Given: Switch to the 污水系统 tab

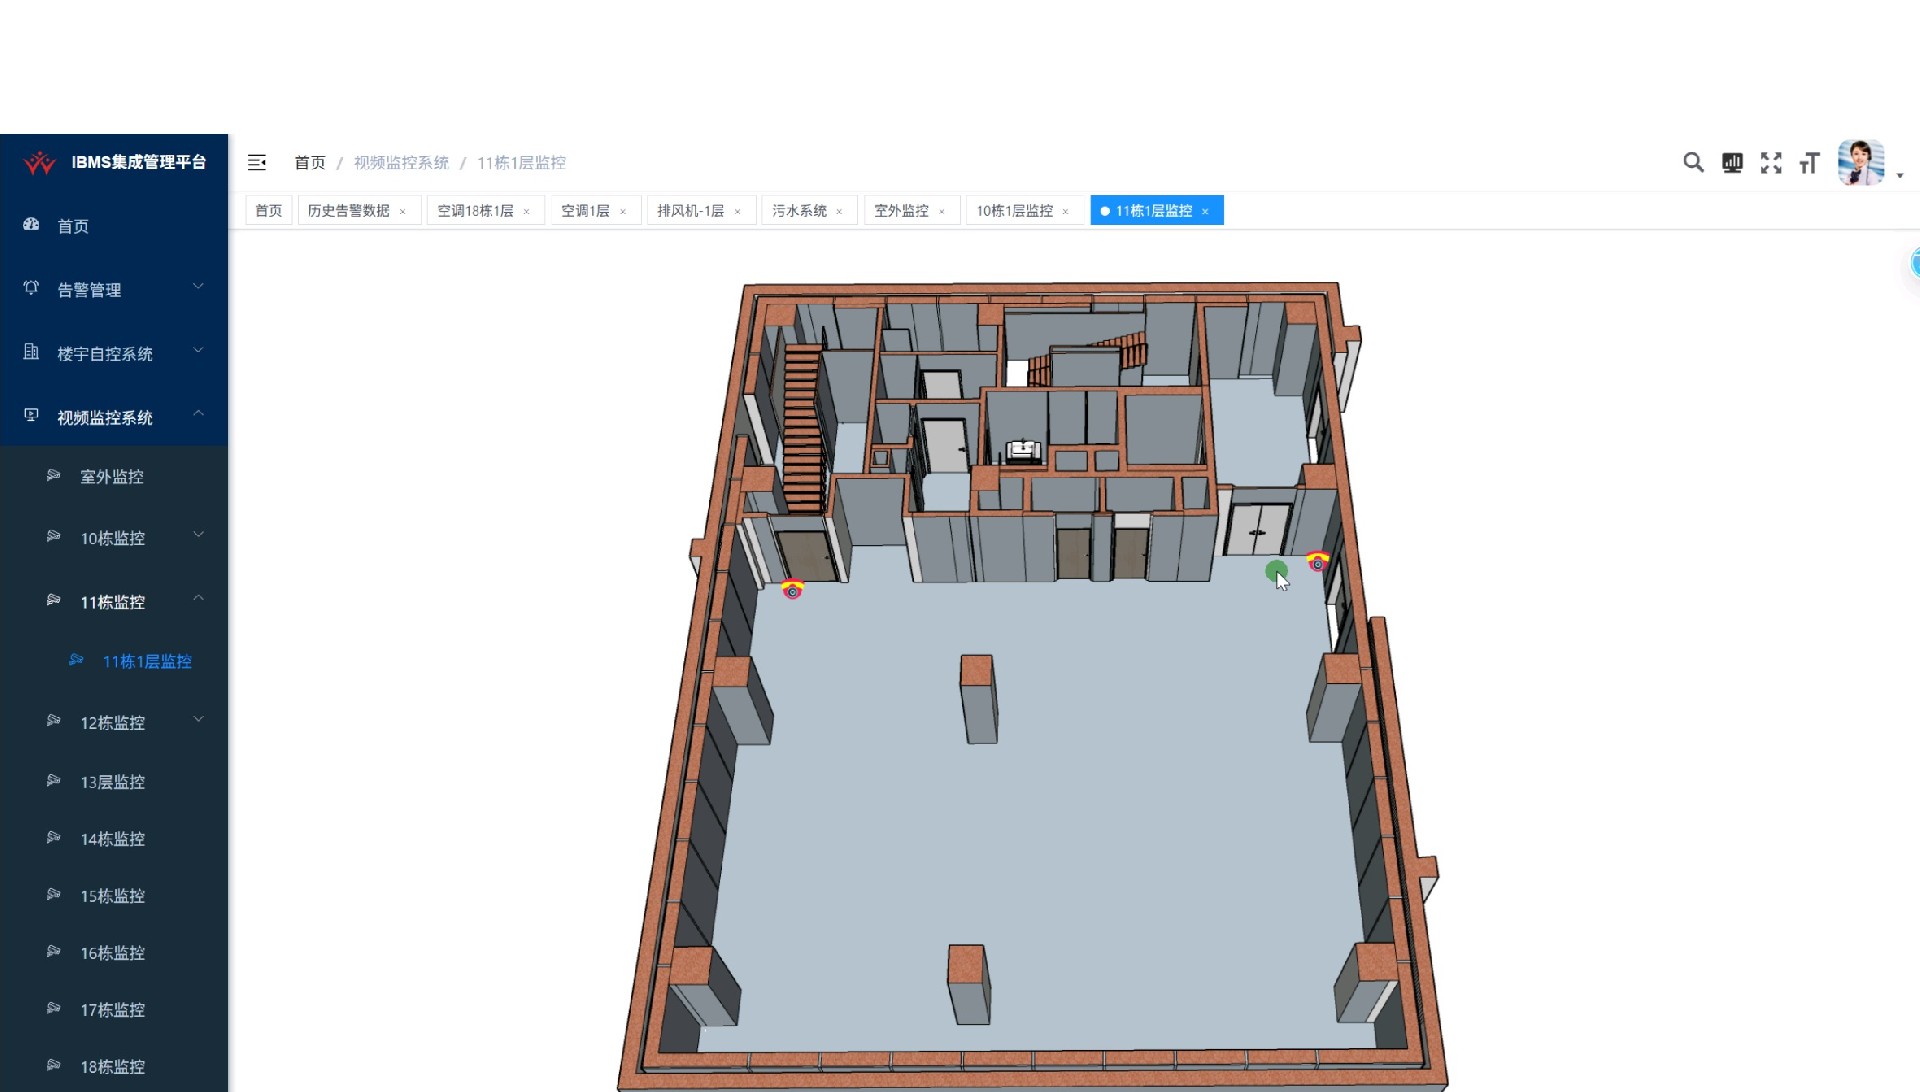Looking at the screenshot, I should coord(799,211).
